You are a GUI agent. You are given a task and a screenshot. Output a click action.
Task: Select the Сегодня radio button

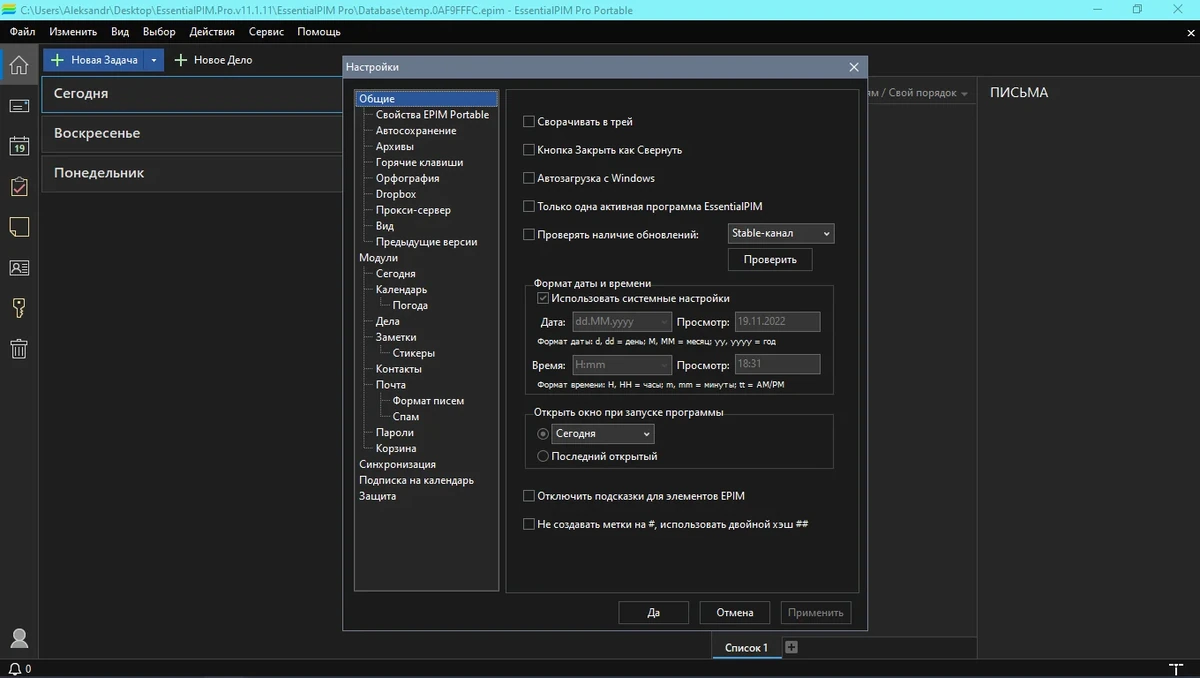[543, 434]
